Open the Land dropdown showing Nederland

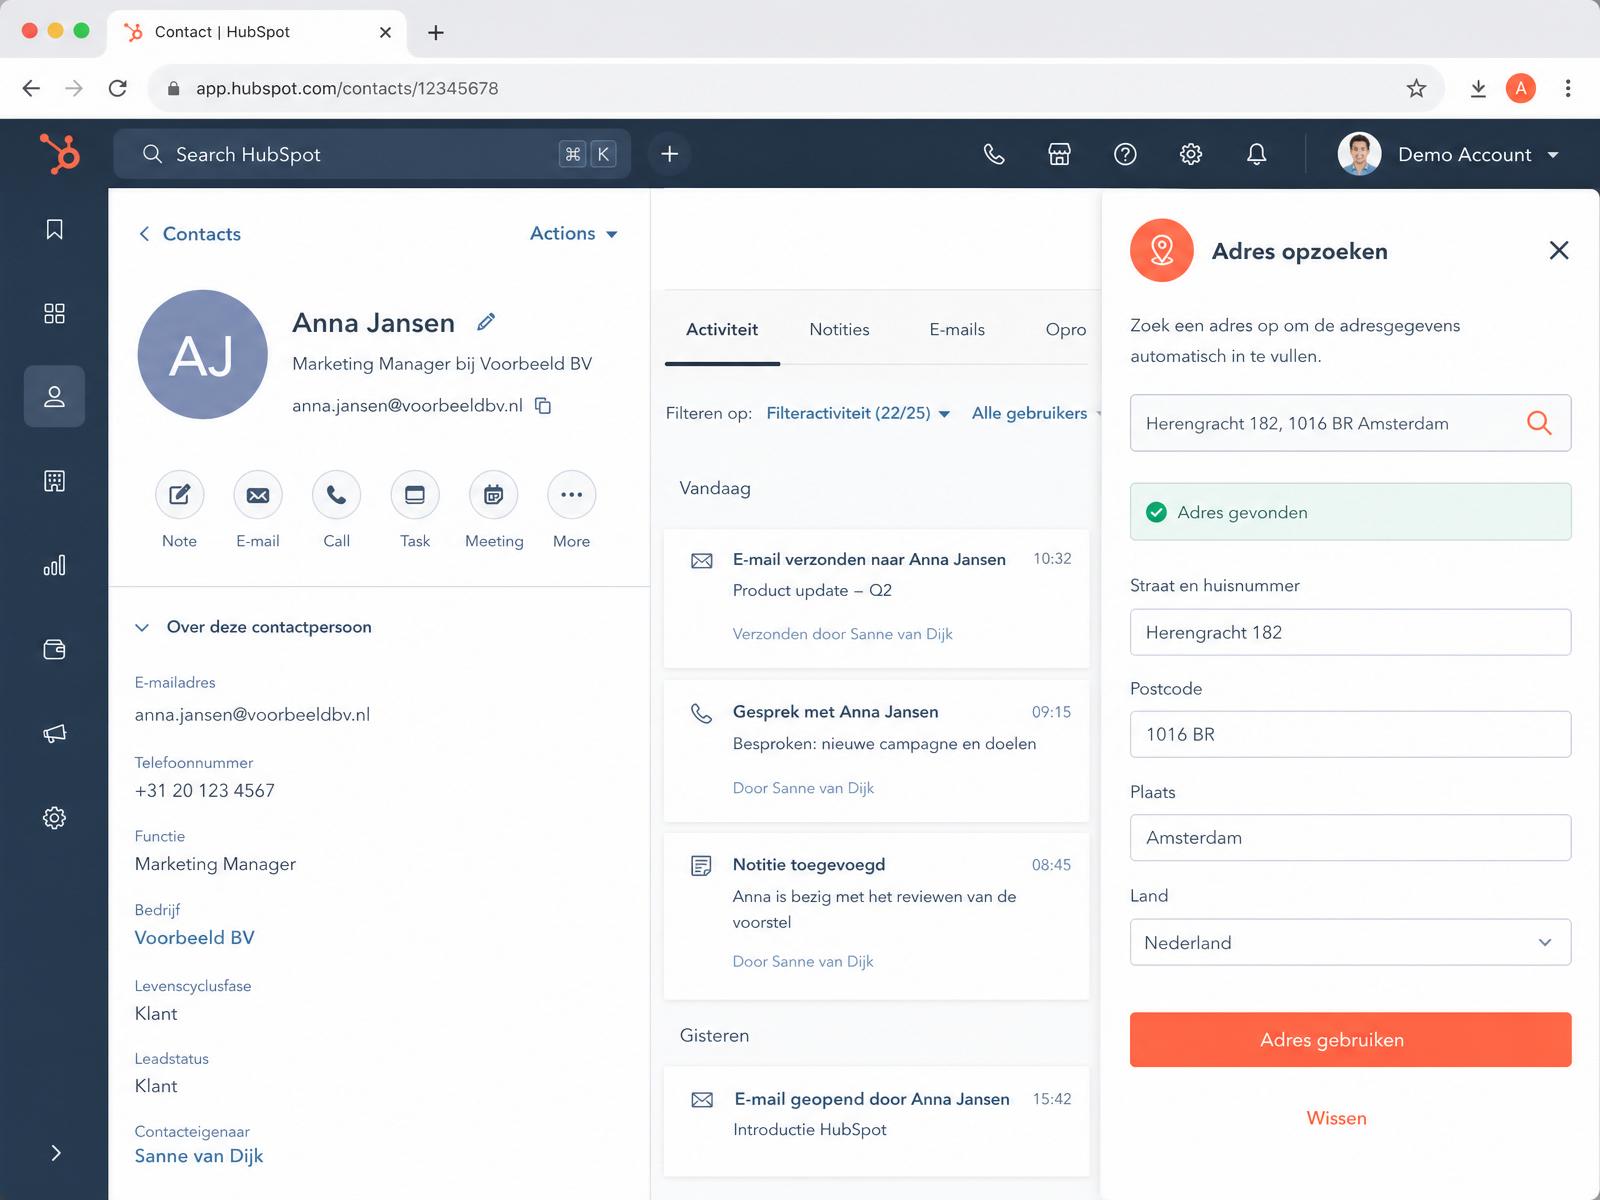[x=1350, y=942]
